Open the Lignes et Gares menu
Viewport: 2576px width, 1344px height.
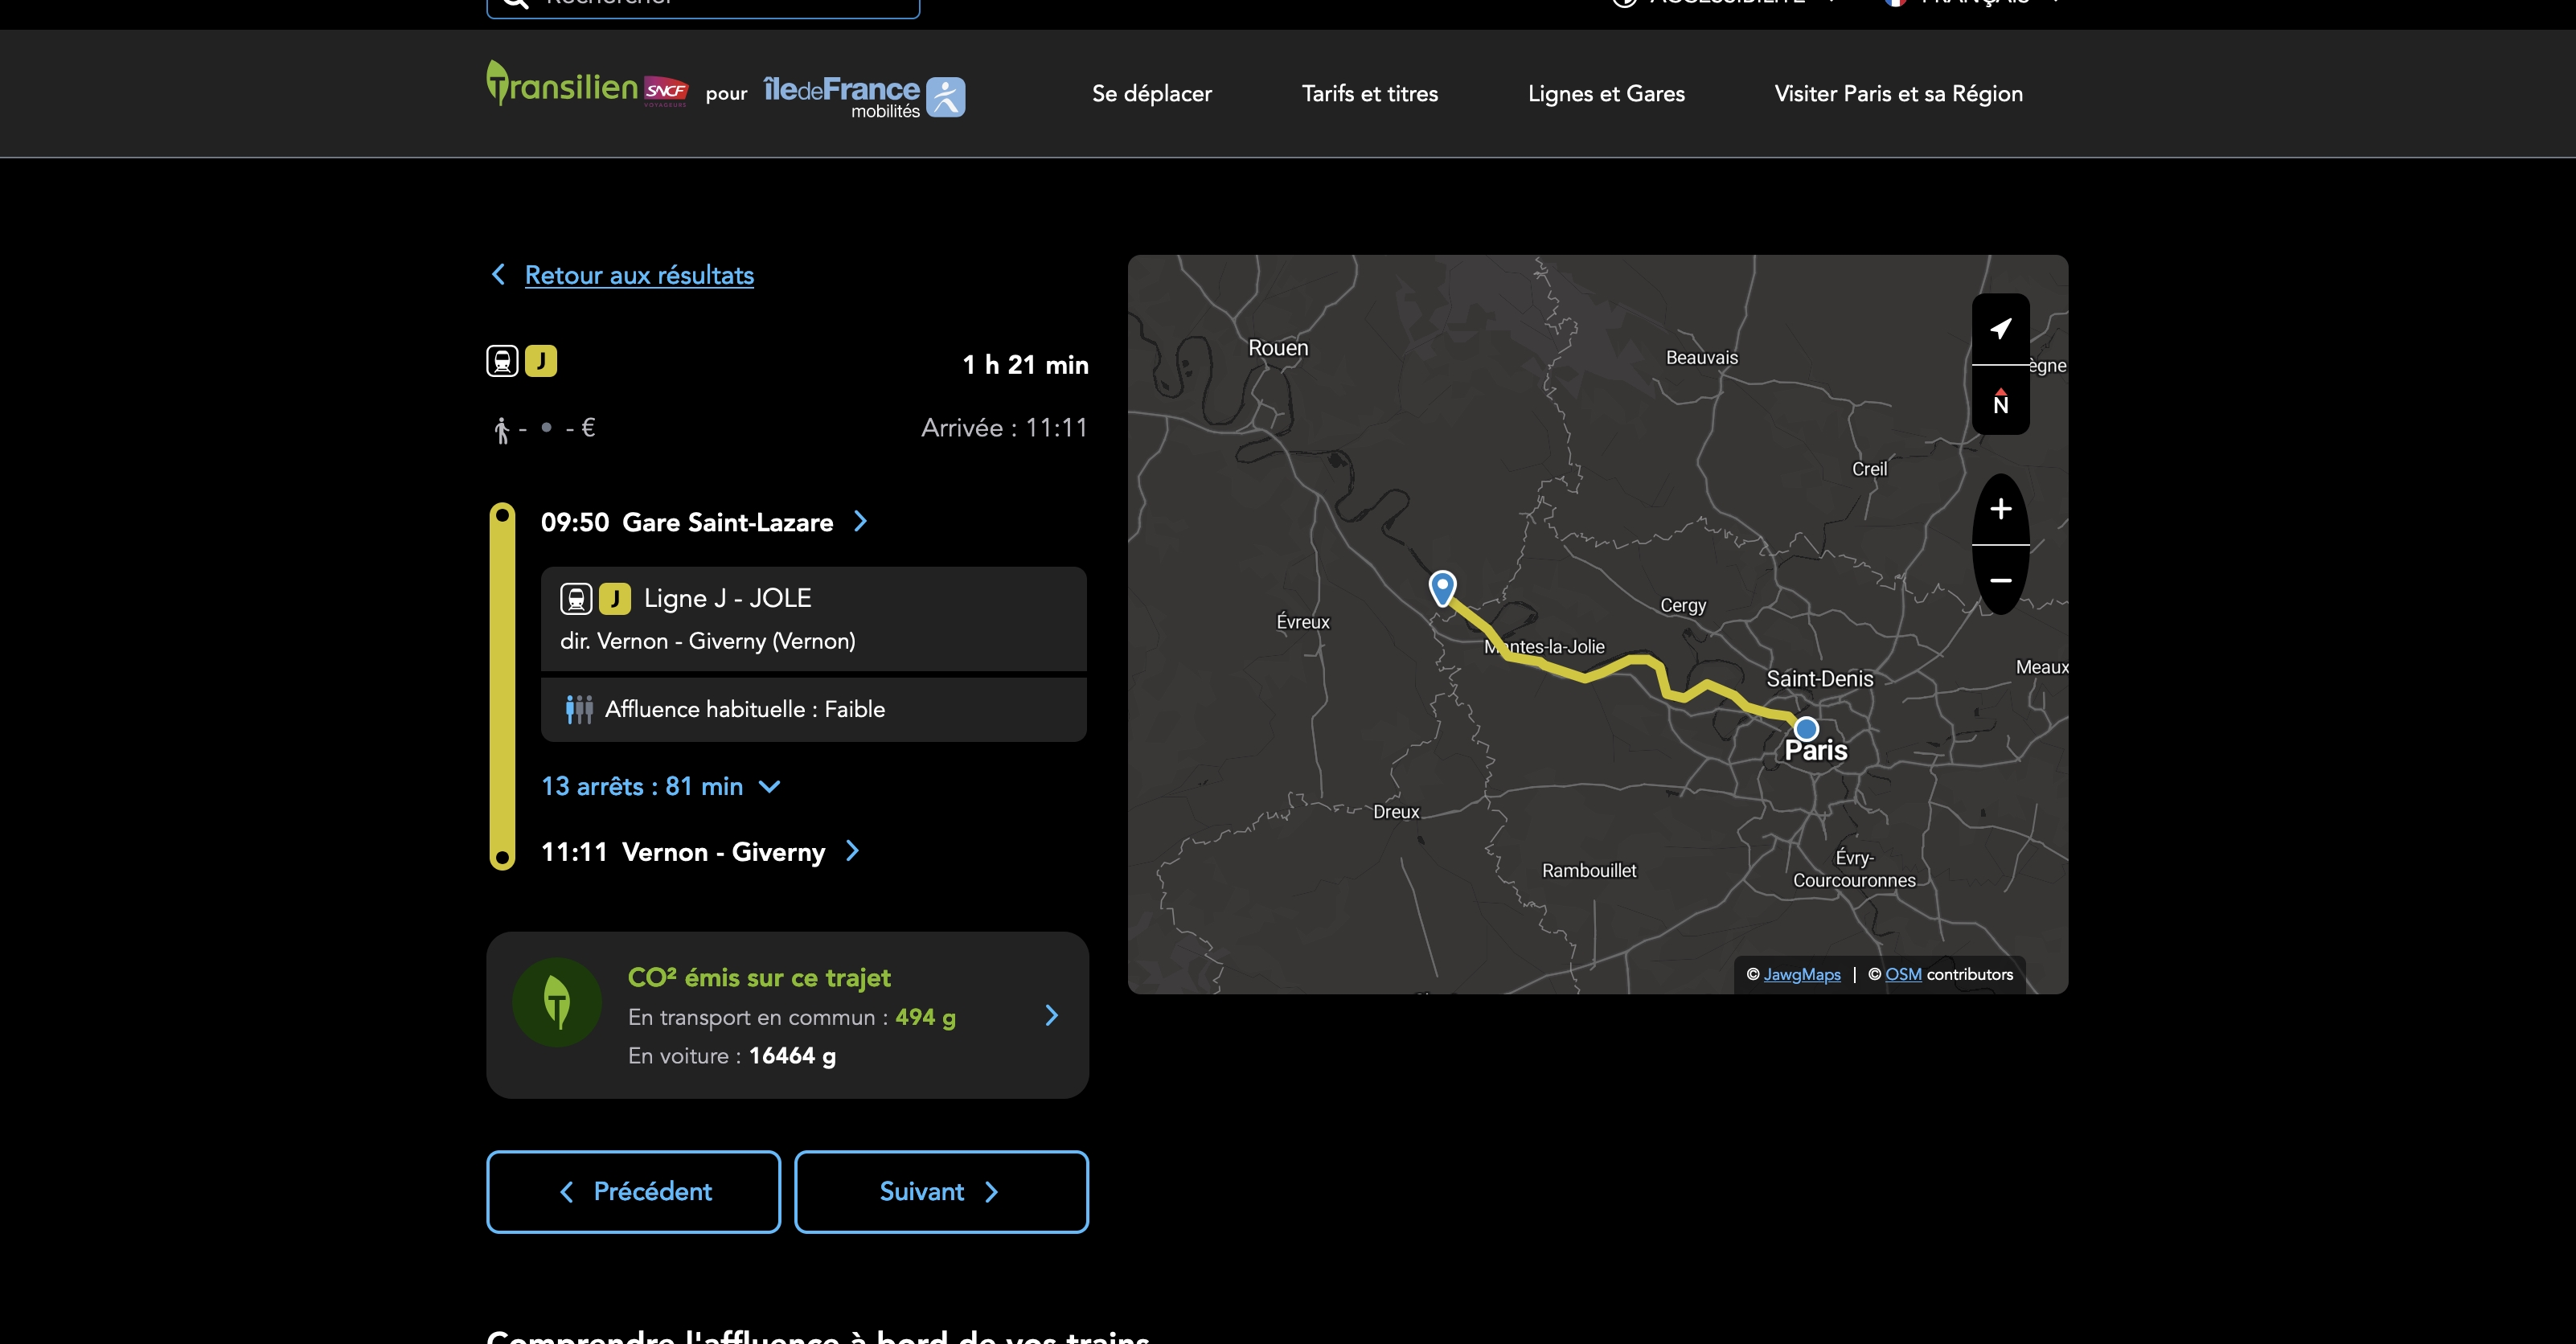pos(1606,94)
